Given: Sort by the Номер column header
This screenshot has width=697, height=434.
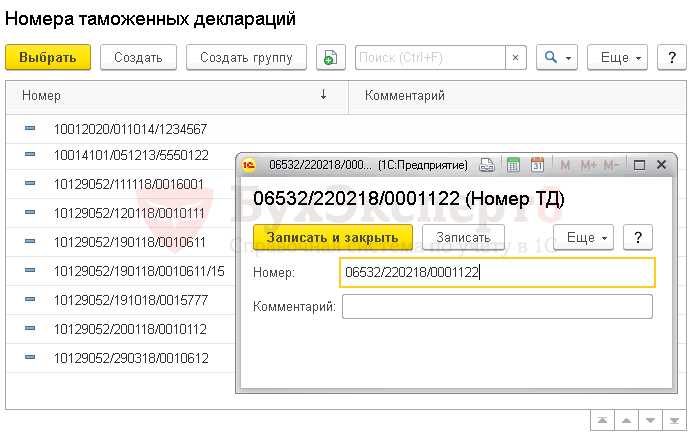Looking at the screenshot, I should tap(177, 96).
